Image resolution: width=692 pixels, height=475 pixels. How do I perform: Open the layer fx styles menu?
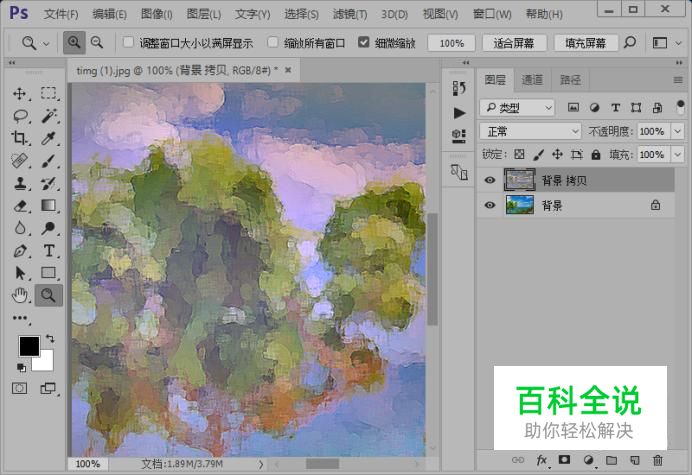click(x=542, y=460)
